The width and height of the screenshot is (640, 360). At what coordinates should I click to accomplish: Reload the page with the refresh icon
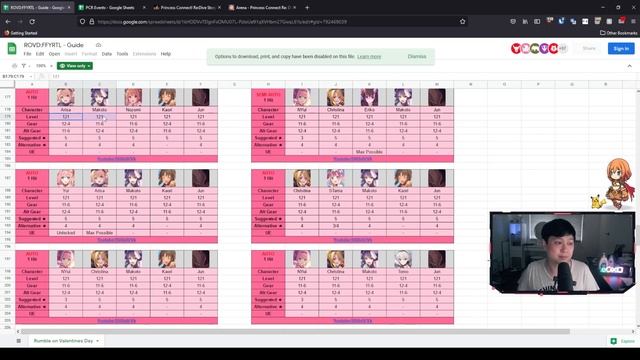(x=32, y=21)
